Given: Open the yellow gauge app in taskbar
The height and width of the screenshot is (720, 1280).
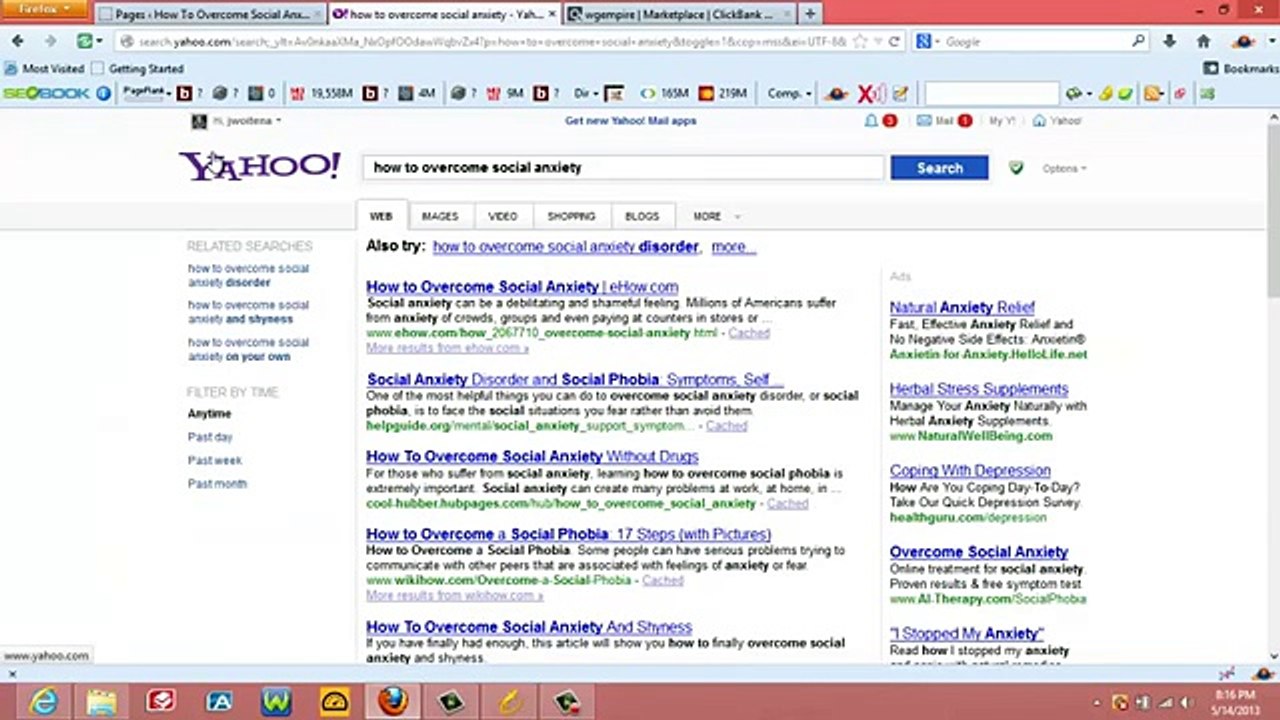Looking at the screenshot, I should point(335,702).
